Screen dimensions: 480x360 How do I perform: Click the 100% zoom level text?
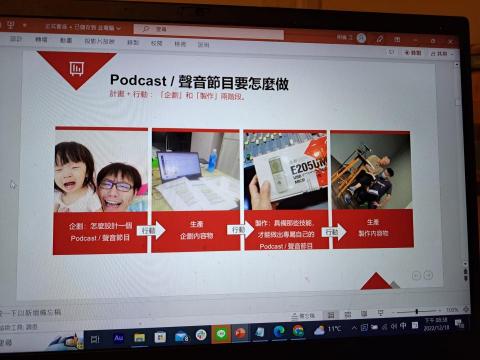452,310
